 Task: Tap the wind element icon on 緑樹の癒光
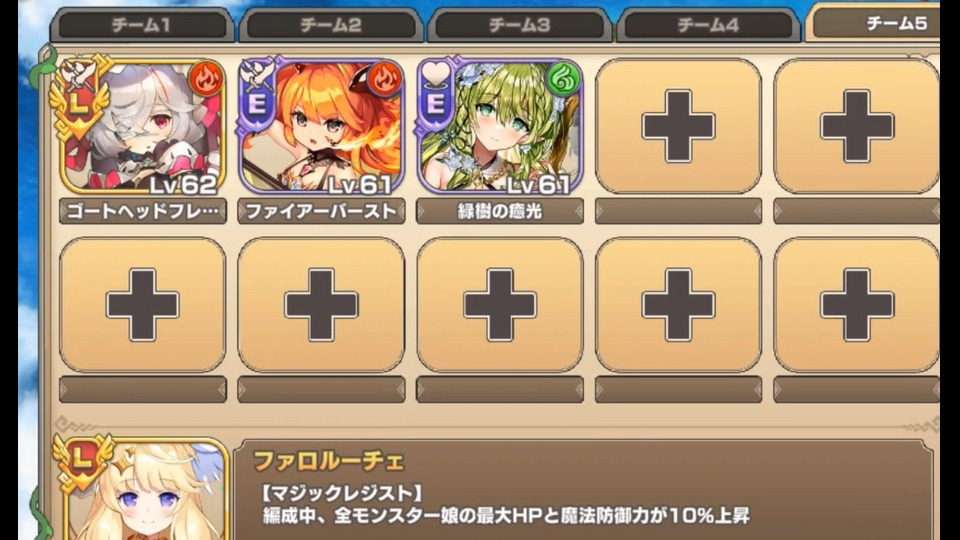coord(563,78)
